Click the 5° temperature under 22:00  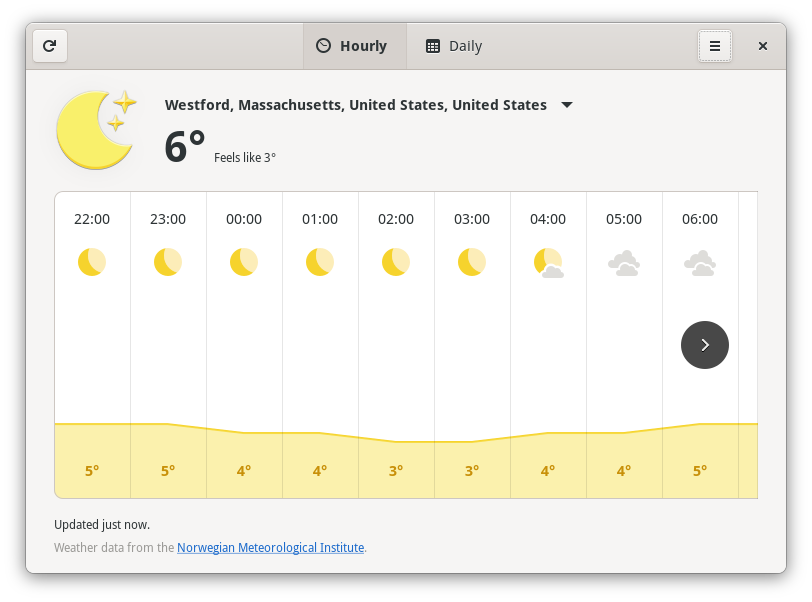tap(92, 470)
